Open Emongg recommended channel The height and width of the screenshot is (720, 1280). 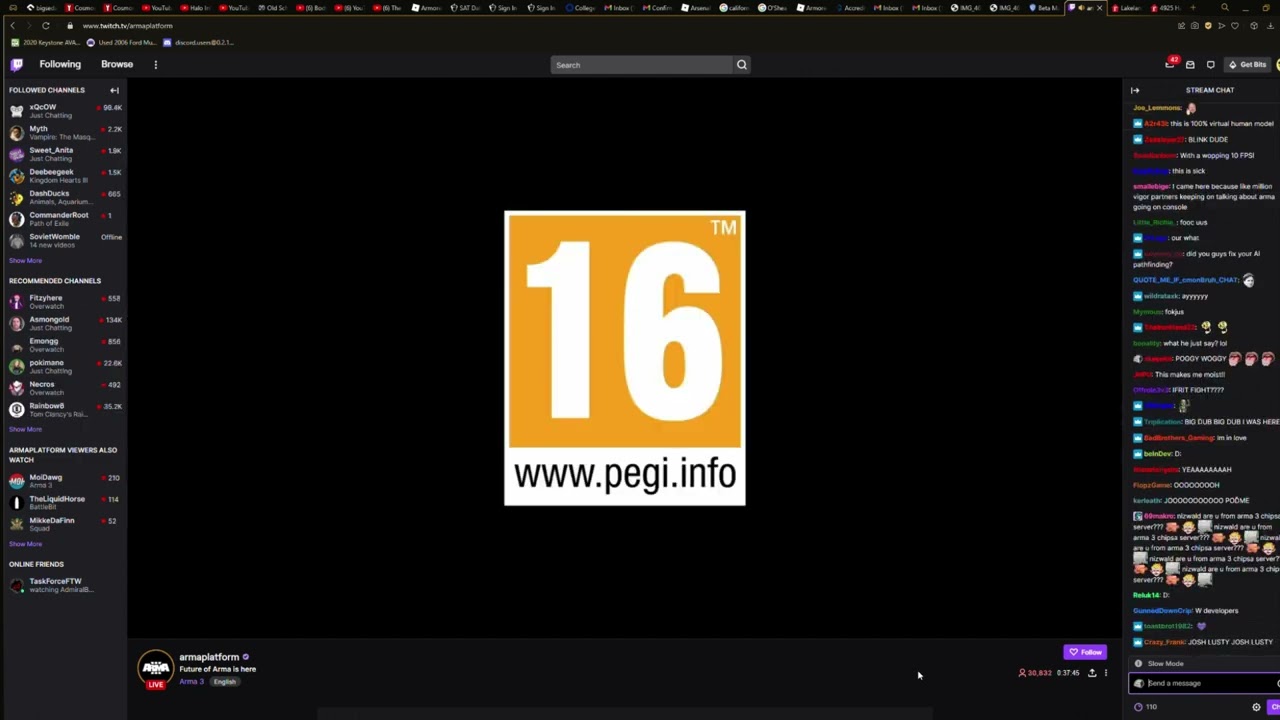(65, 345)
